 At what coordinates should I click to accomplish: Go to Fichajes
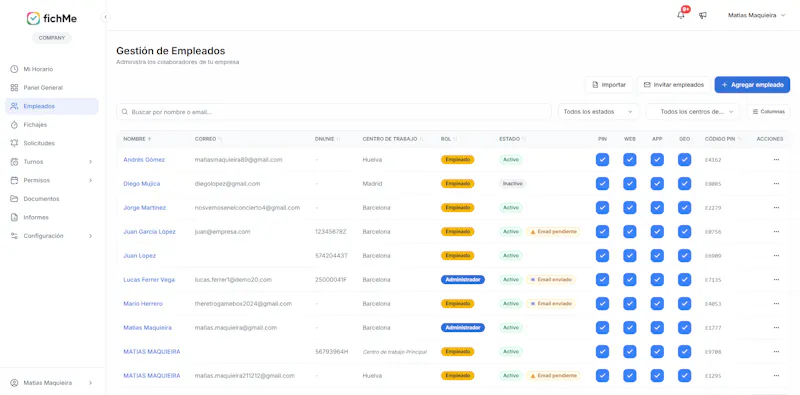(52, 125)
